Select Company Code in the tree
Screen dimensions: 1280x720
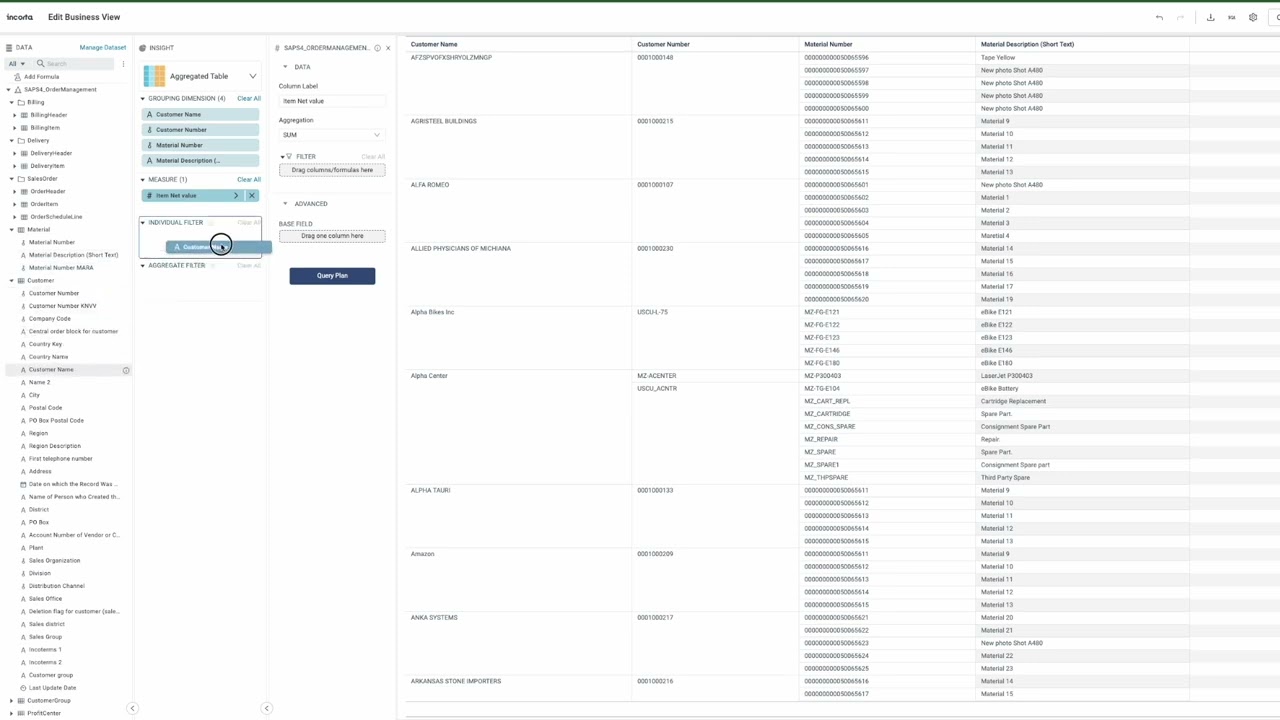[50, 319]
